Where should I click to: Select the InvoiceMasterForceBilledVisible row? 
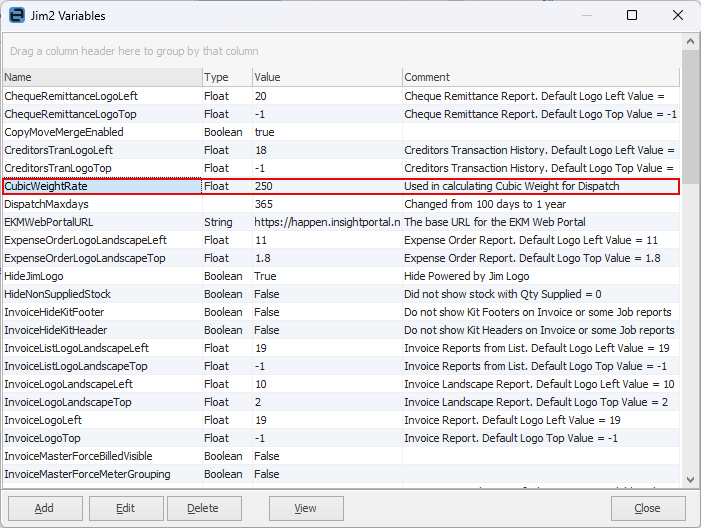(341, 456)
